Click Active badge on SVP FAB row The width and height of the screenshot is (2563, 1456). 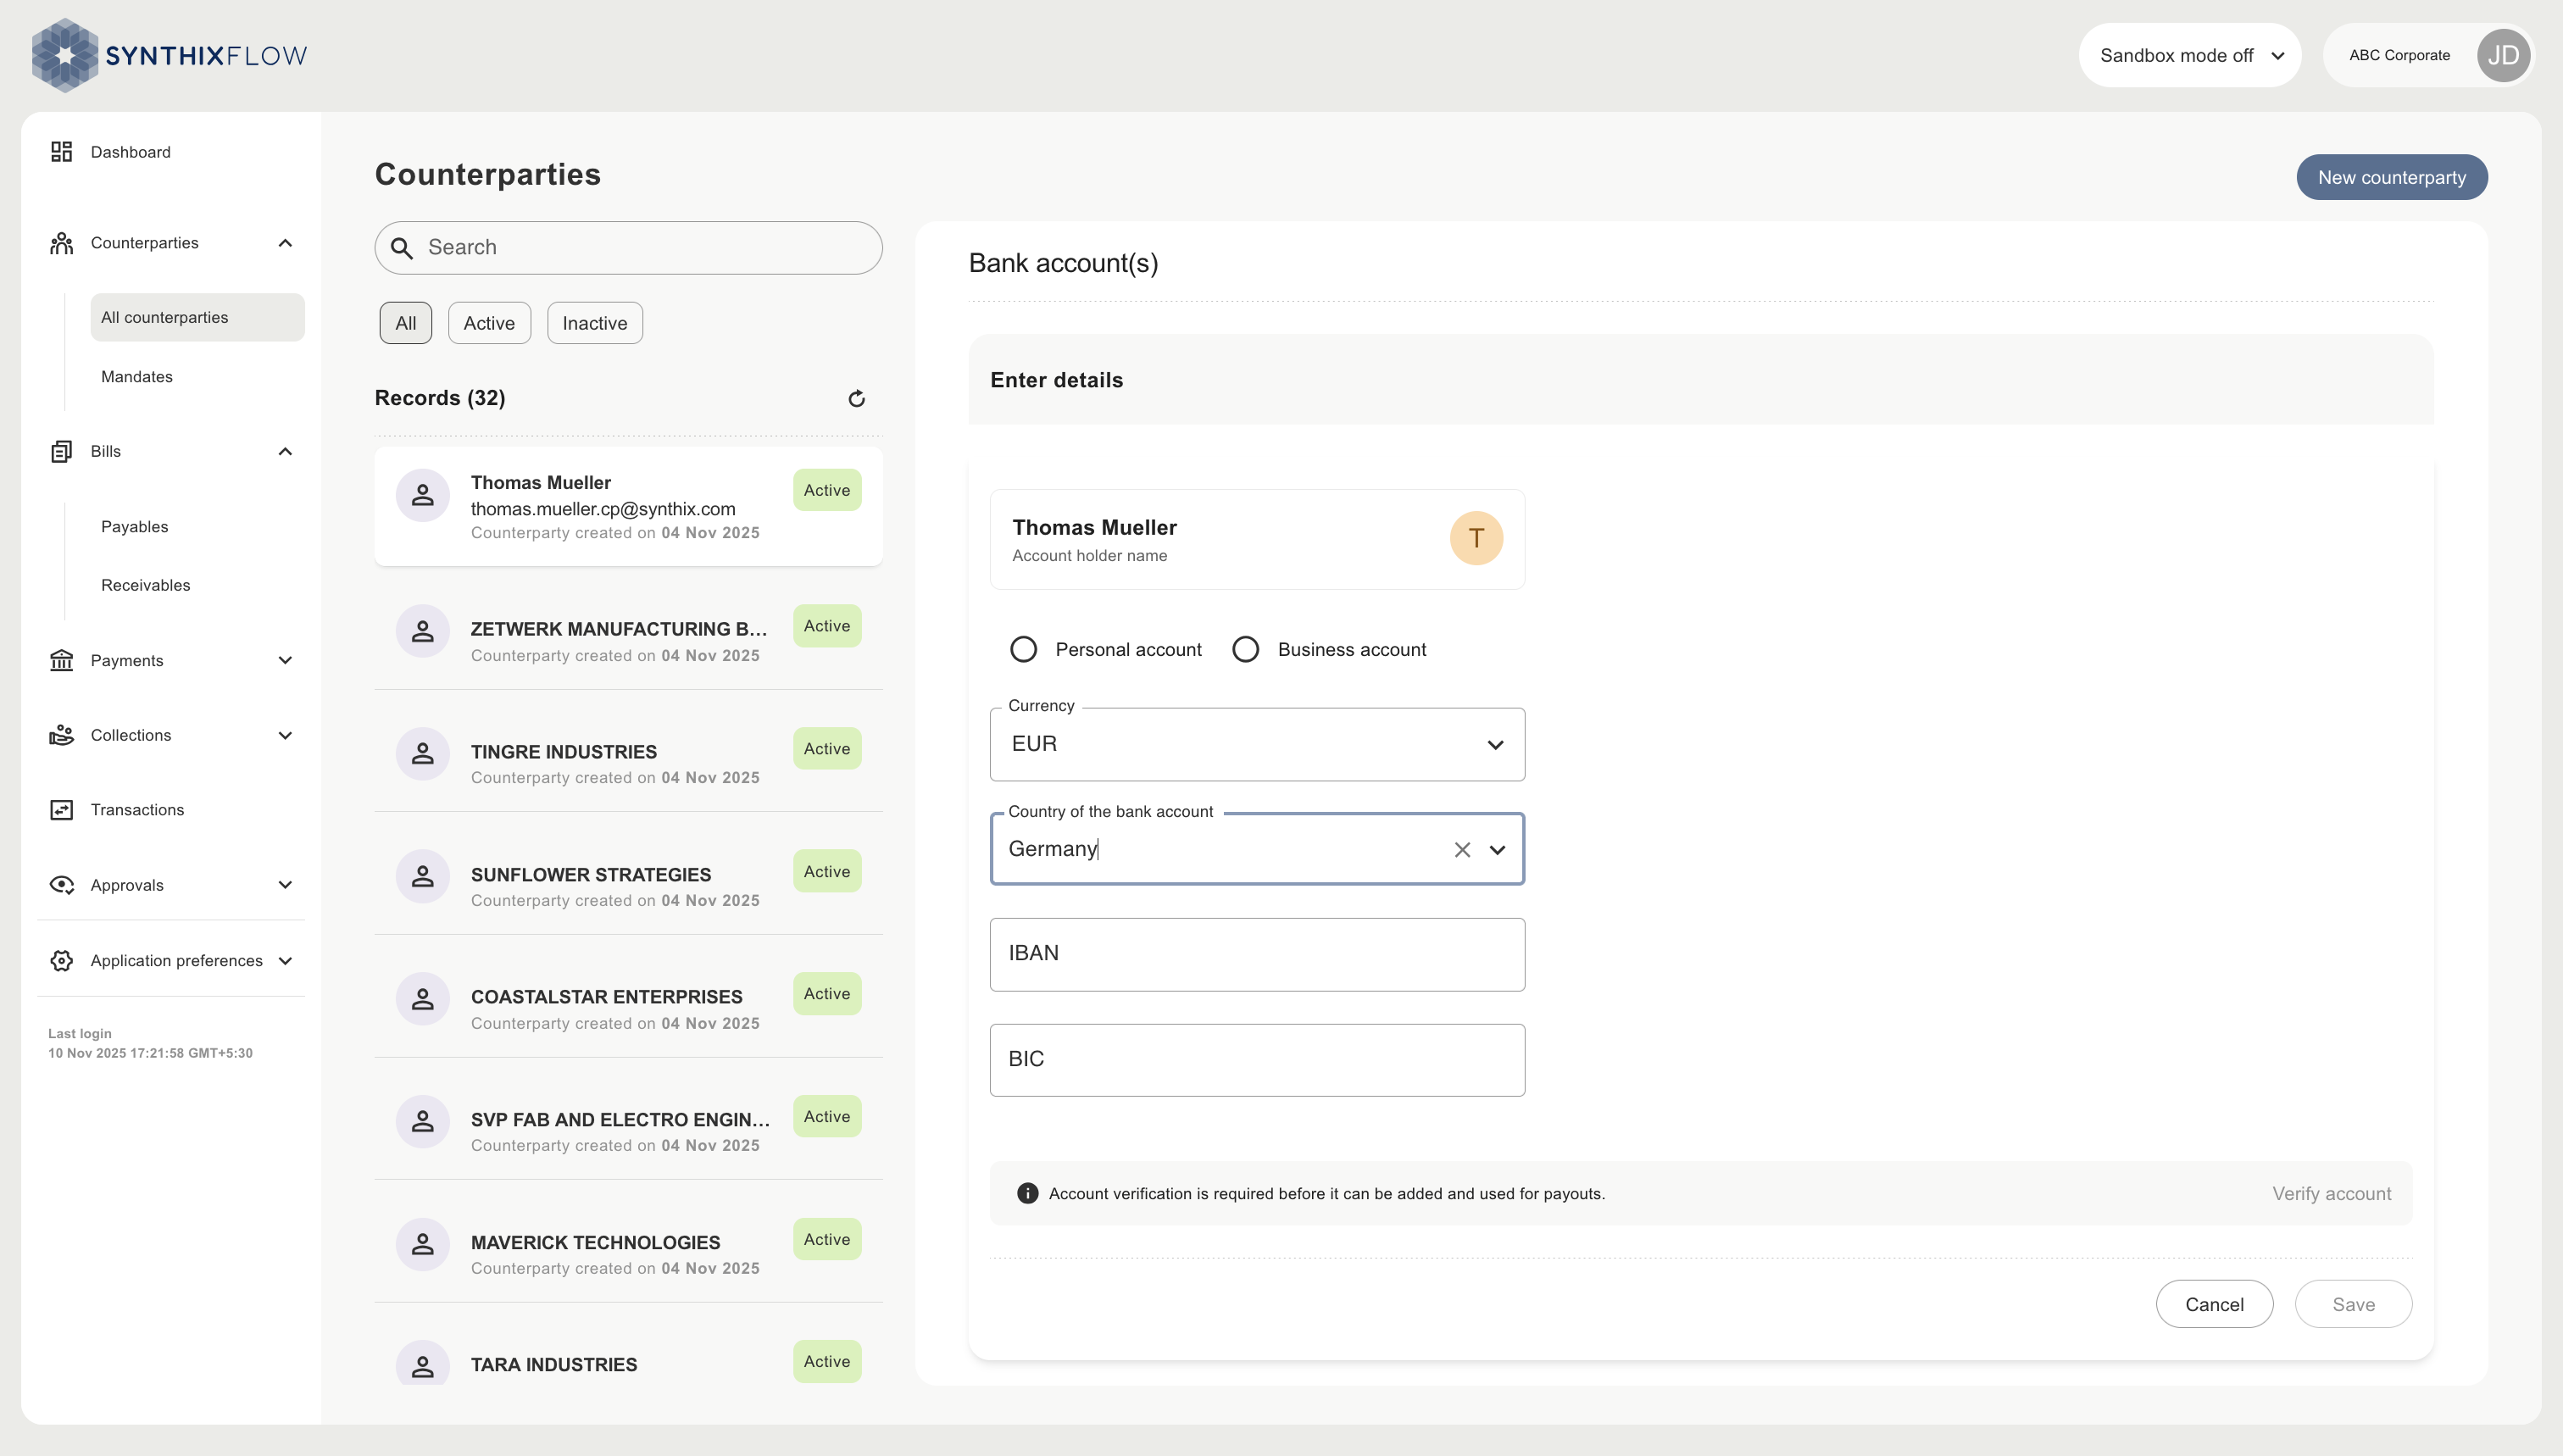coord(827,1116)
